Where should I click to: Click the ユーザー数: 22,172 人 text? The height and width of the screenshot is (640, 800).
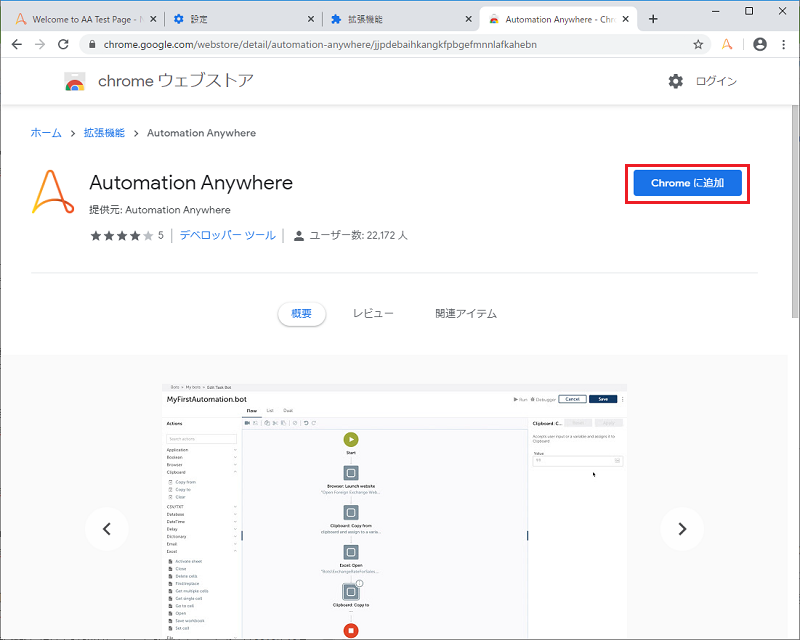359,235
